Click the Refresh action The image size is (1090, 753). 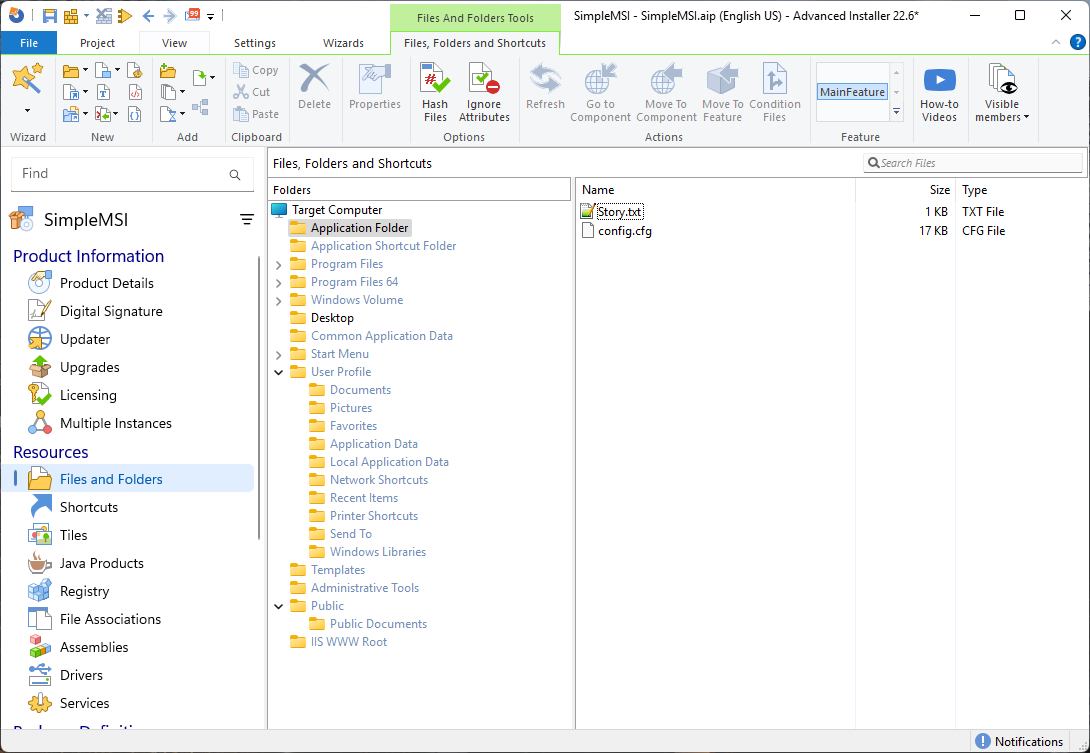tap(545, 86)
